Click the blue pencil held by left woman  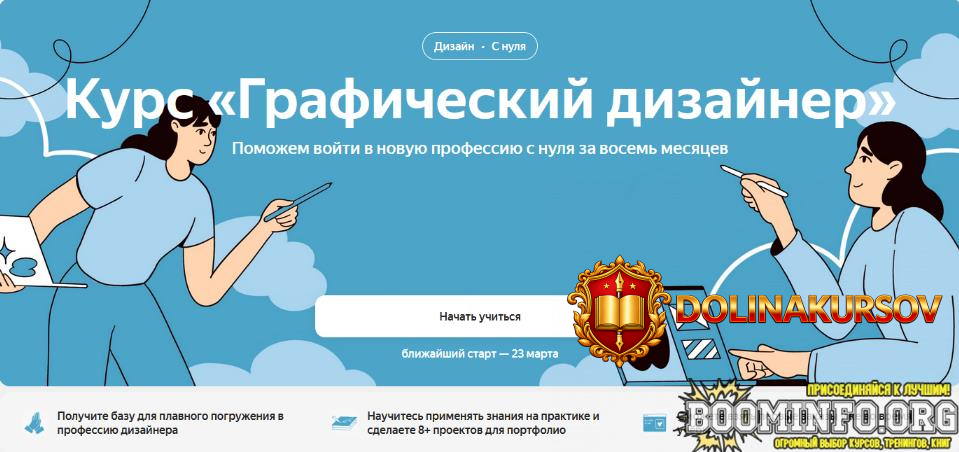pyautogui.click(x=297, y=202)
